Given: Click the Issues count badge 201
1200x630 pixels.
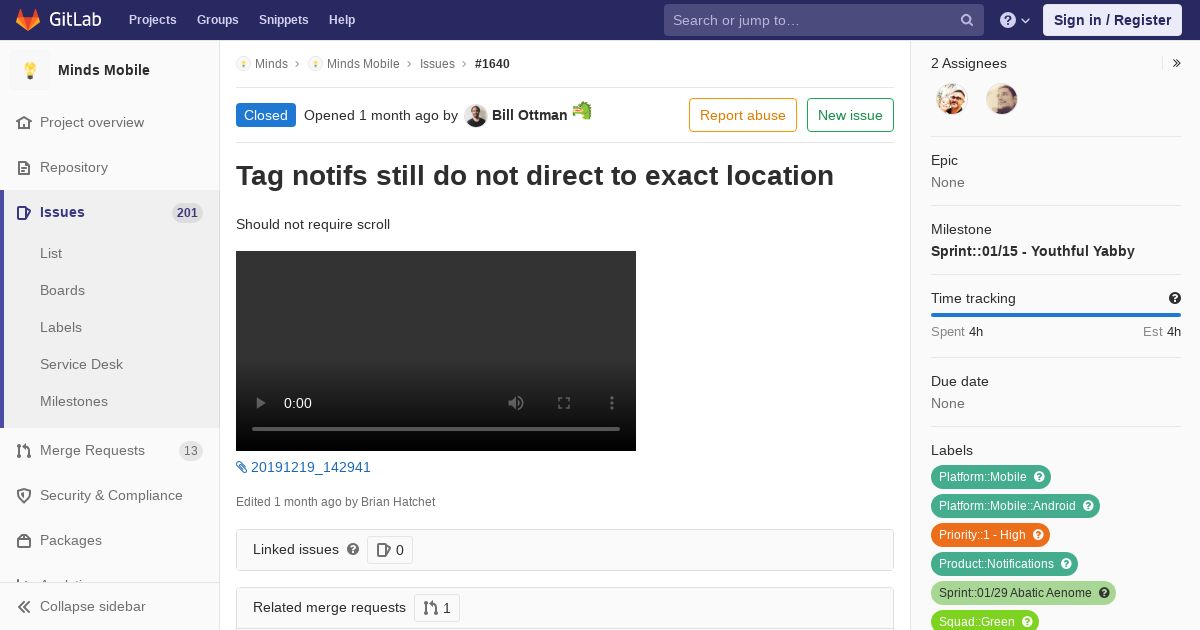Looking at the screenshot, I should click(x=187, y=212).
